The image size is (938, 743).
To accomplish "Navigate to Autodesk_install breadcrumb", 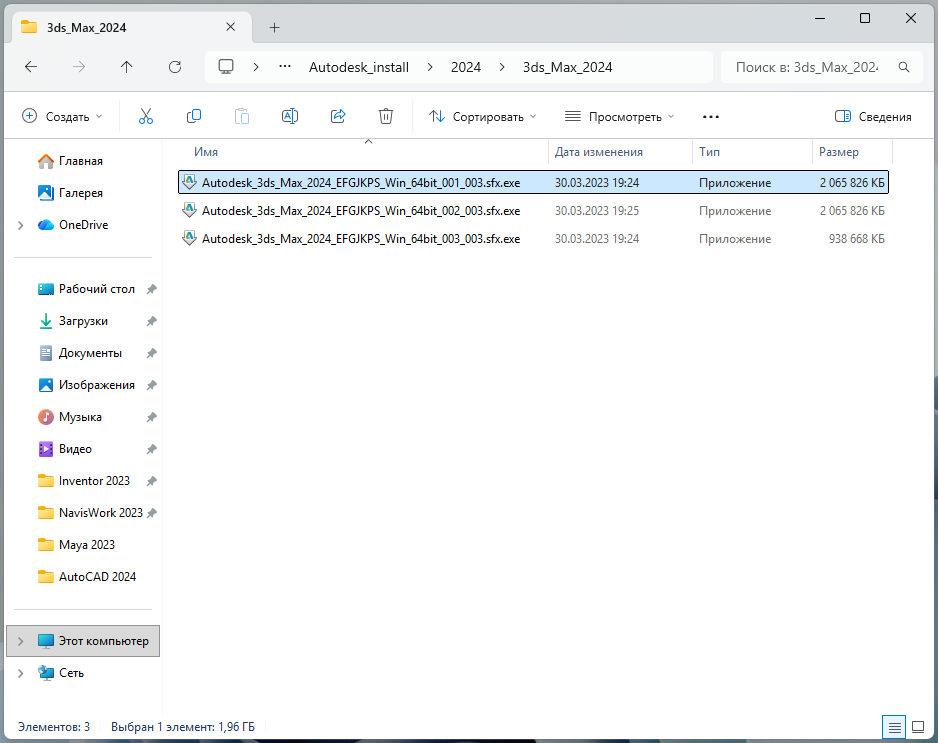I will click(359, 67).
